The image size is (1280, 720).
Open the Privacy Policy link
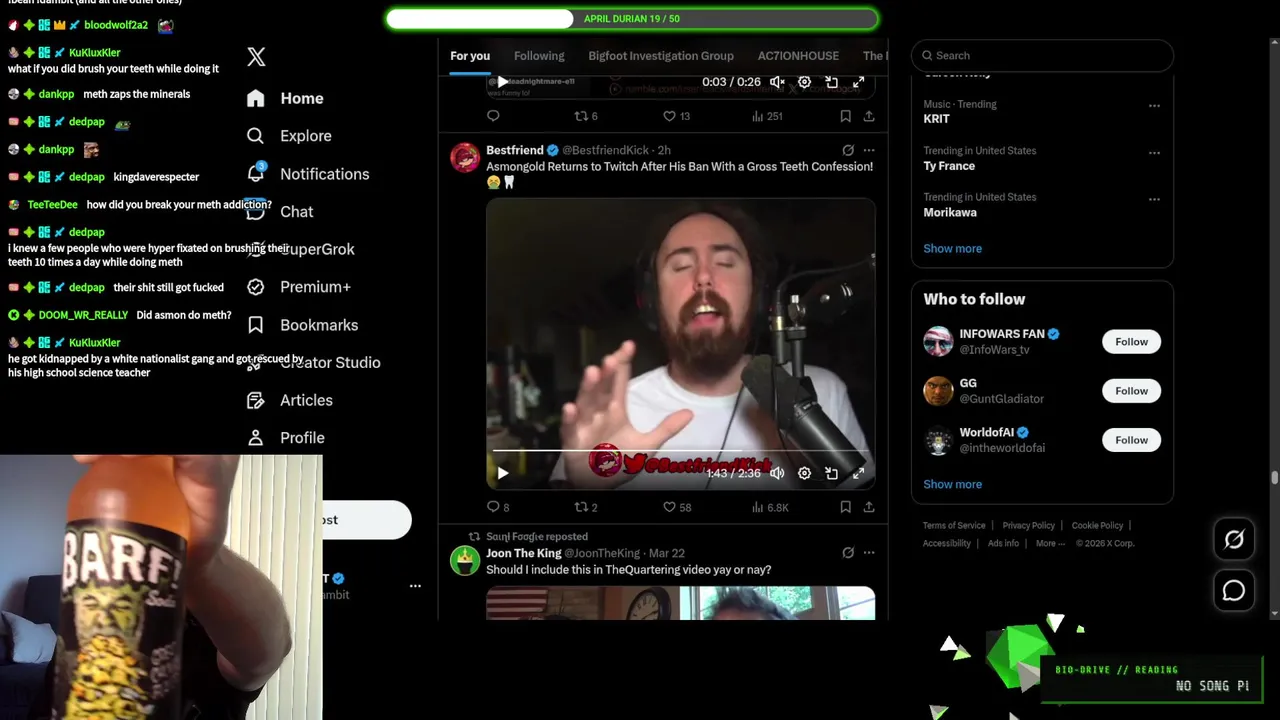[x=1028, y=525]
